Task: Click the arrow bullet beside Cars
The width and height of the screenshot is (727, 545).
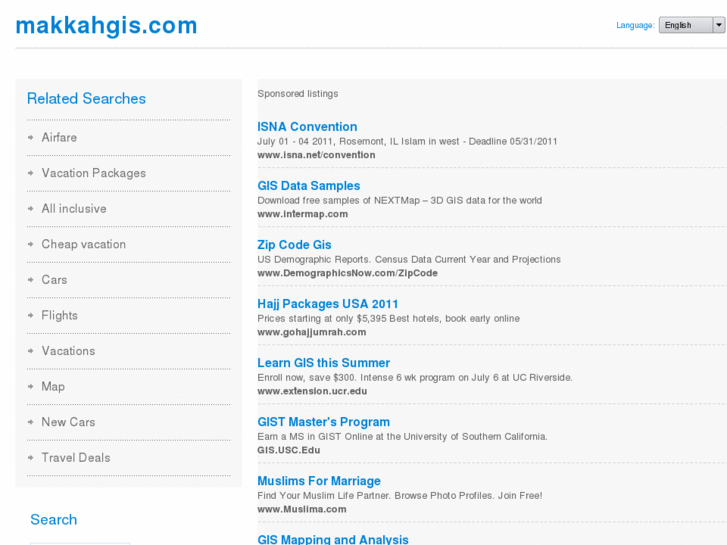Action: tap(31, 280)
